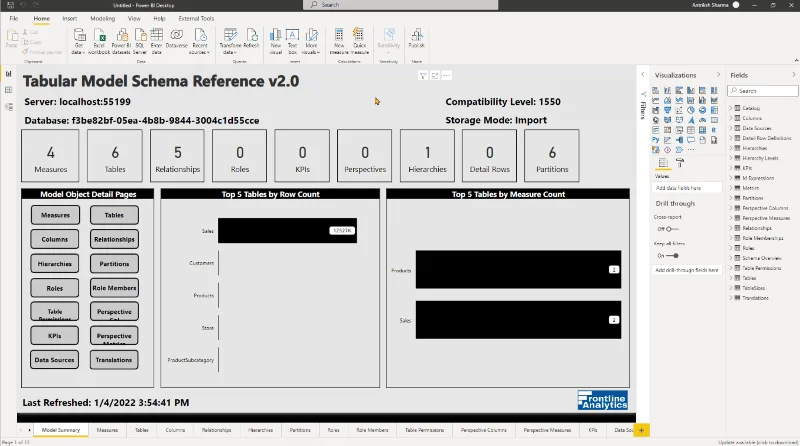Expand the Filters pane

[x=643, y=75]
